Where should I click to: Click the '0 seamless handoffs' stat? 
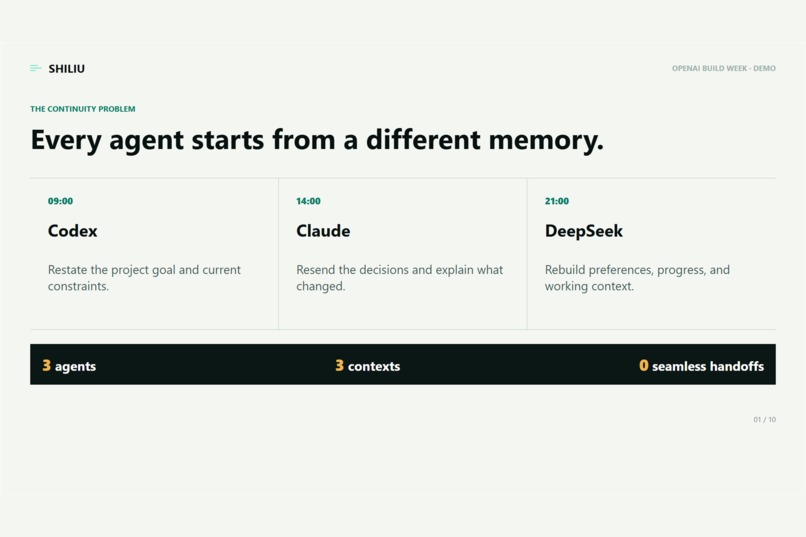pos(701,365)
